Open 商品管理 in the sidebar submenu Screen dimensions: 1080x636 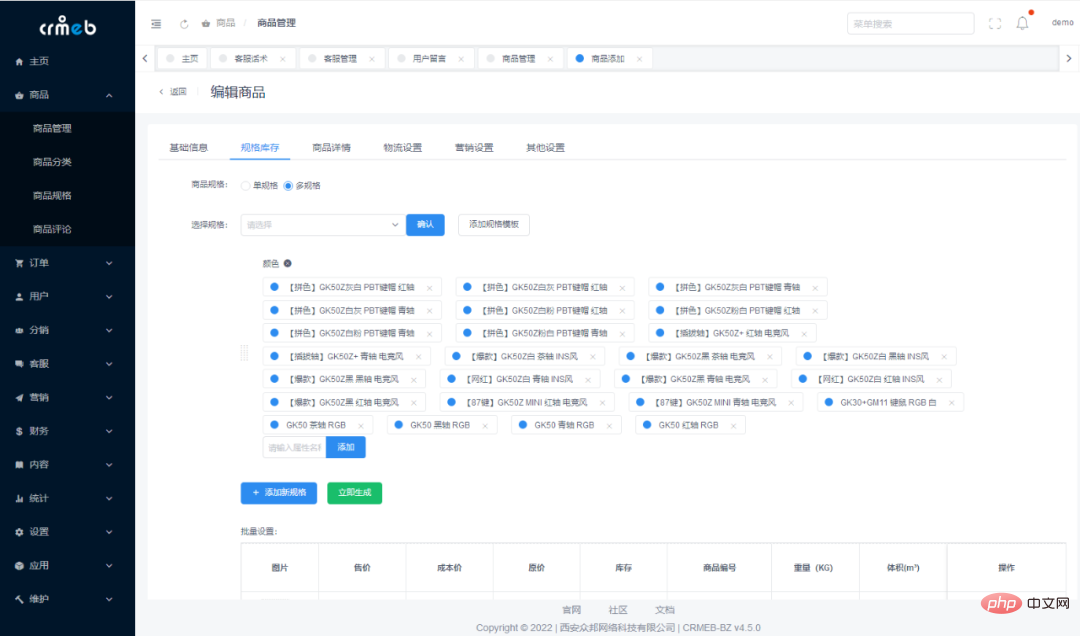click(x=52, y=129)
